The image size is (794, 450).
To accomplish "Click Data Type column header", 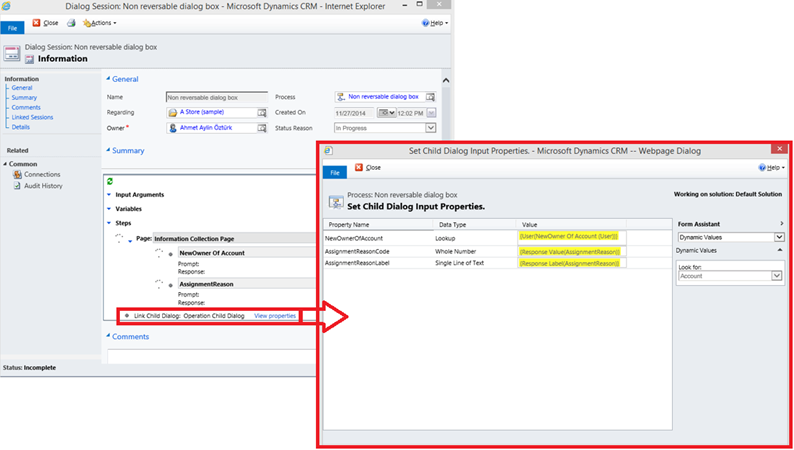I will click(x=453, y=225).
